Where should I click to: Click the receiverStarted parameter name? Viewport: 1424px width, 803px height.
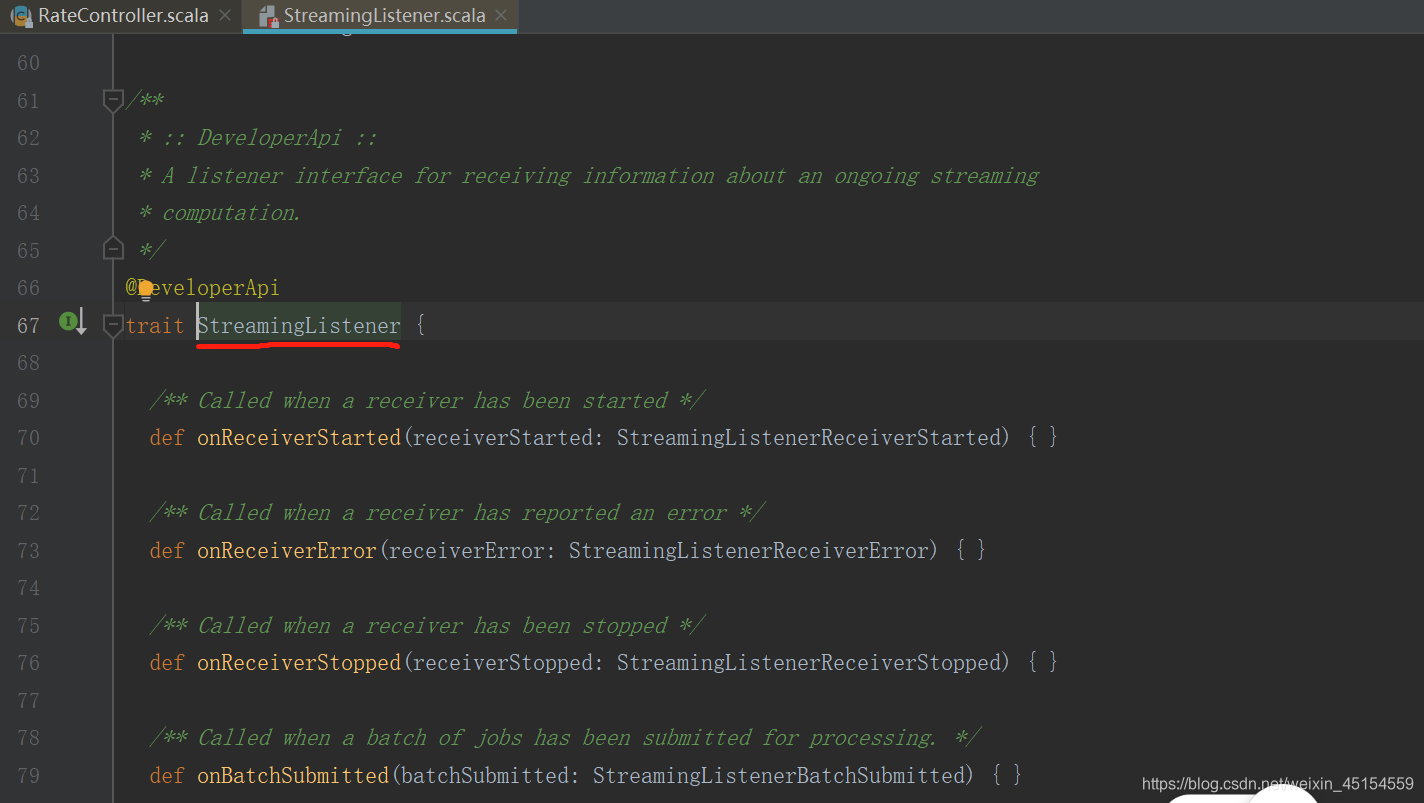coord(503,437)
